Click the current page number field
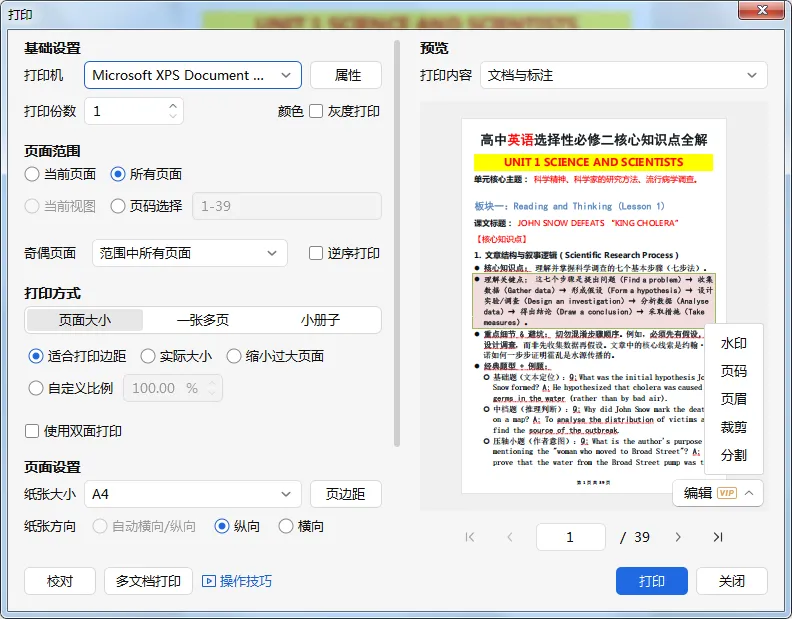Image resolution: width=792 pixels, height=619 pixels. 571,537
